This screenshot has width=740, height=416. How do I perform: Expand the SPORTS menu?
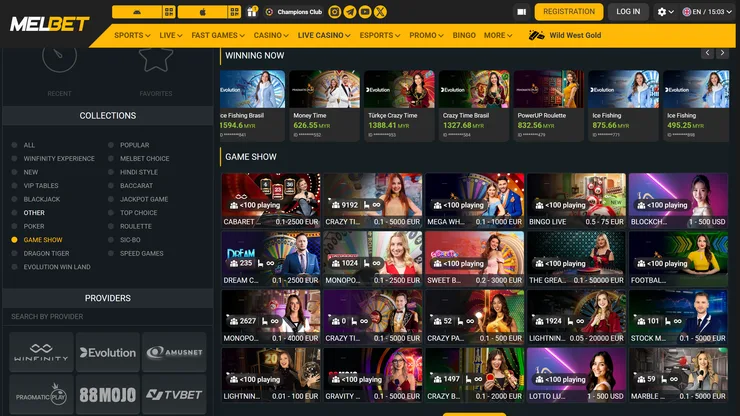[132, 35]
